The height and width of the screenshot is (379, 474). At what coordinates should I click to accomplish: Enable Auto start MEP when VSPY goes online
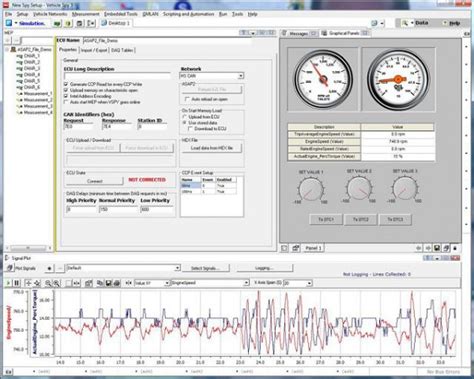(66, 102)
